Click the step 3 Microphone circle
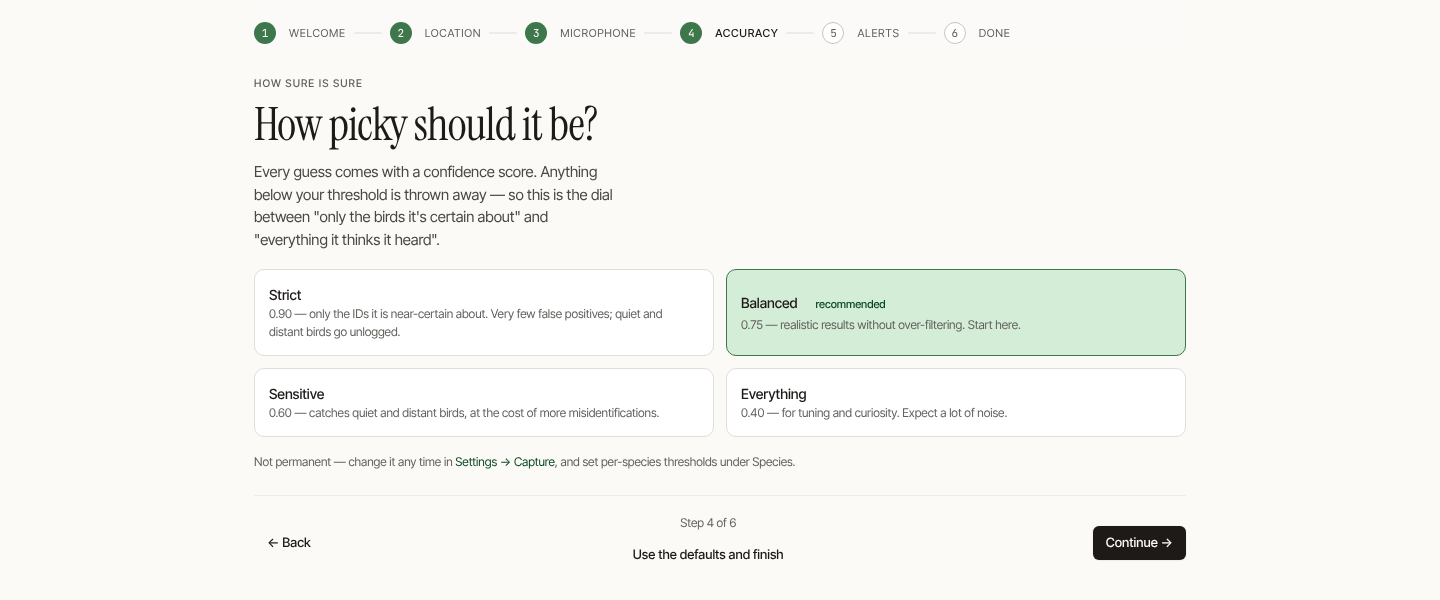Viewport: 1440px width, 600px height. (536, 33)
